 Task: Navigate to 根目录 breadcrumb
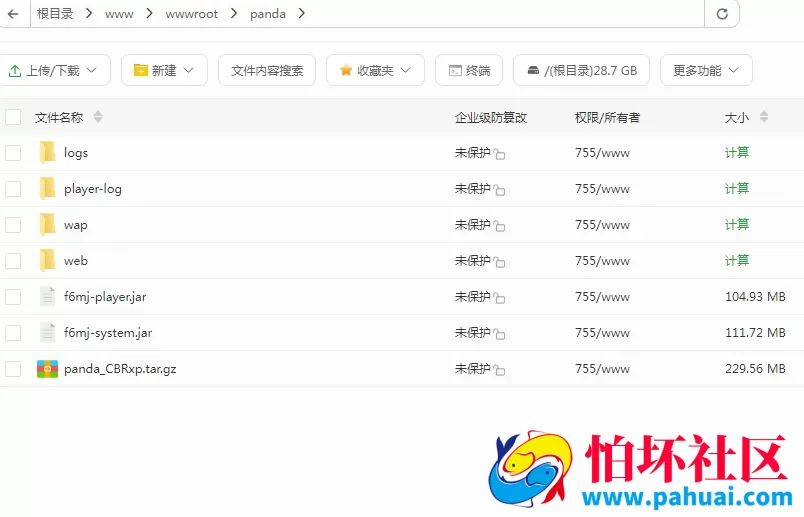55,14
